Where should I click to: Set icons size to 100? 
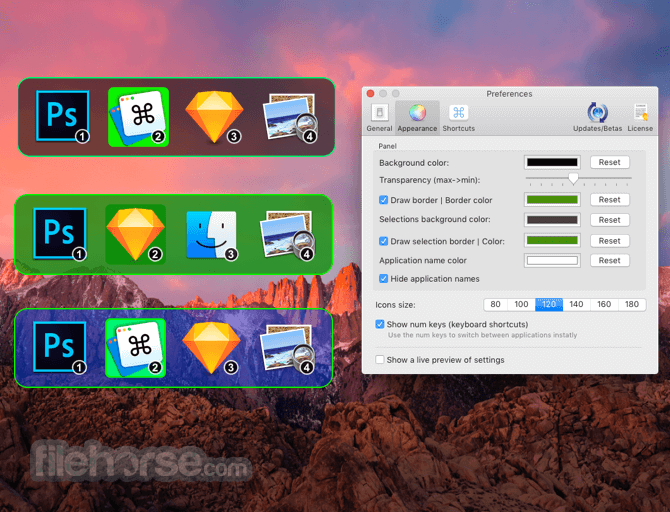tap(521, 304)
